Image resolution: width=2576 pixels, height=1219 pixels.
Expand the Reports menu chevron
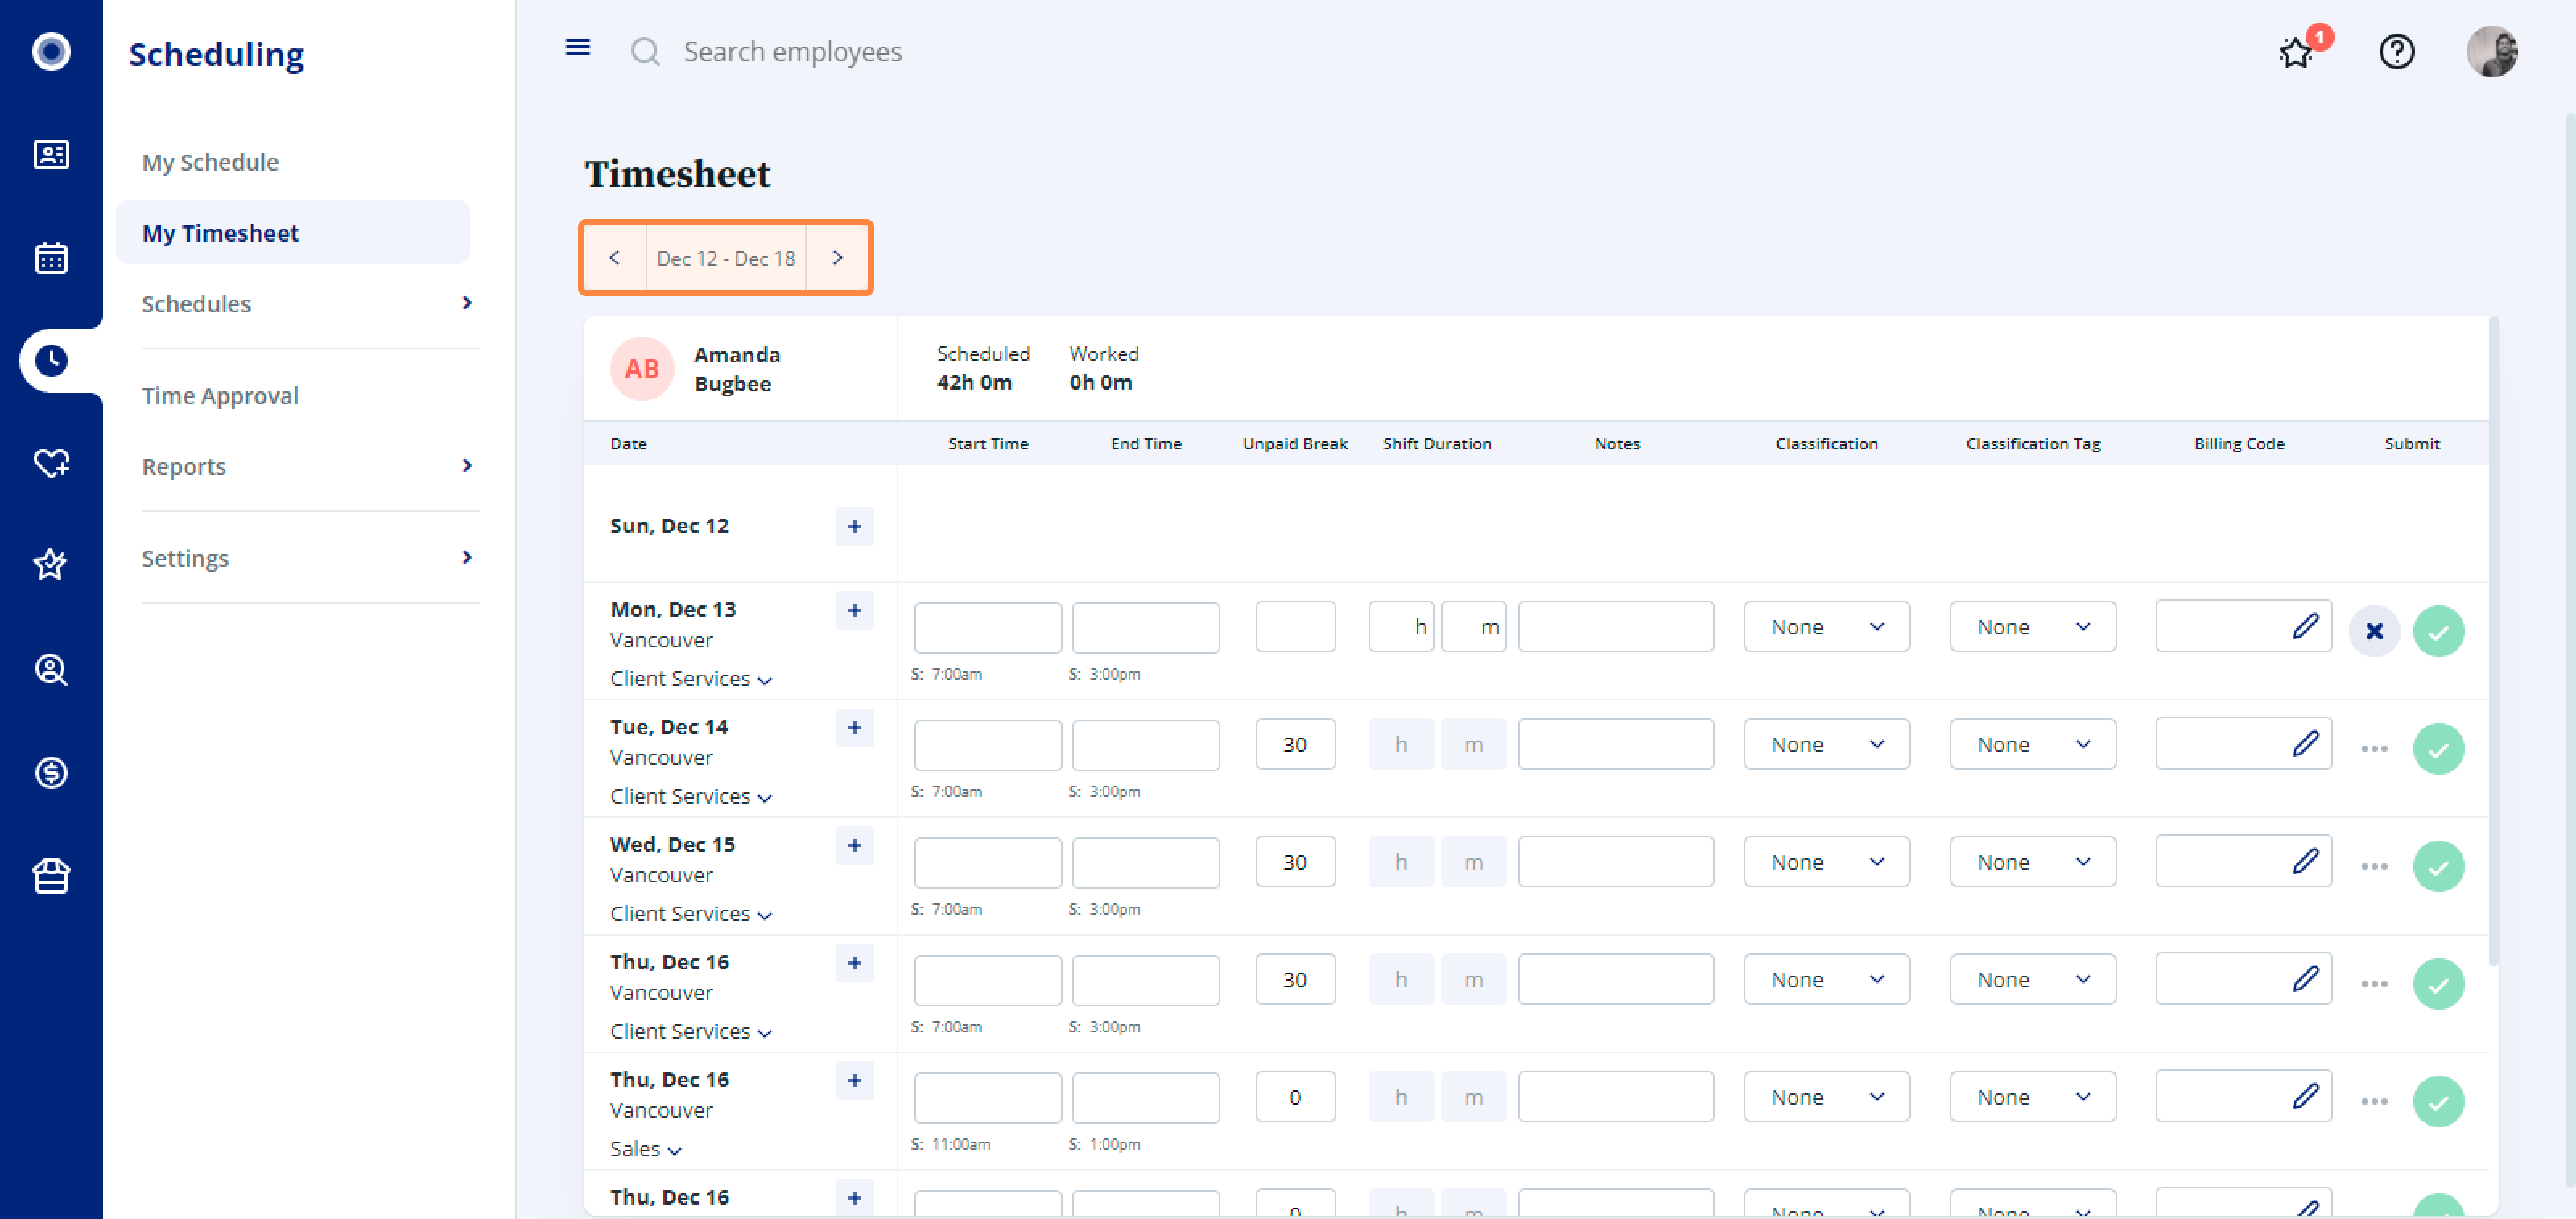tap(466, 466)
